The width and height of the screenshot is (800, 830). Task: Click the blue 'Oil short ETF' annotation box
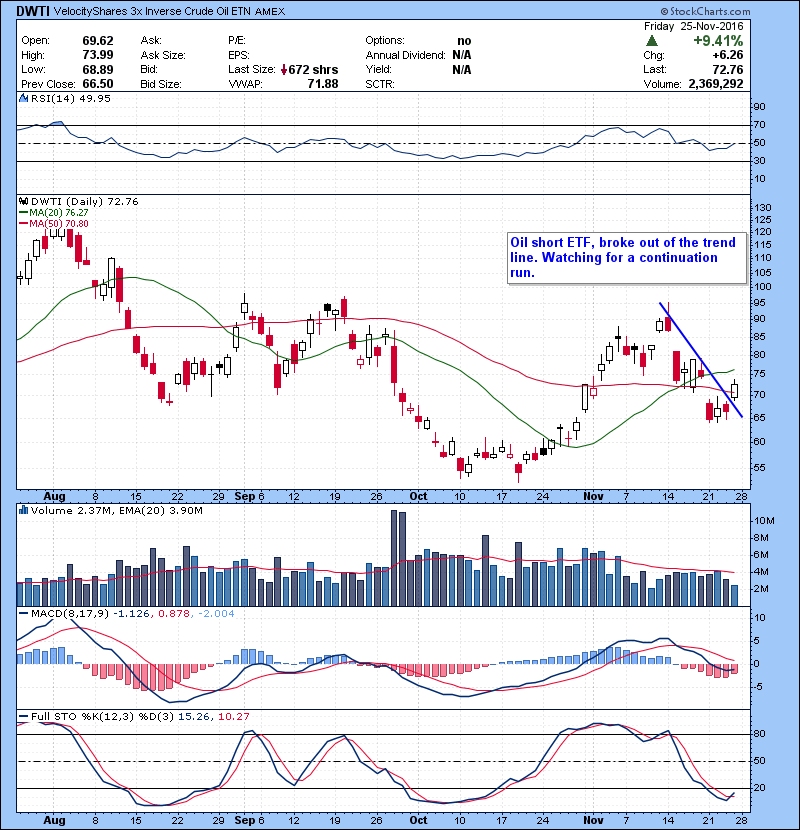pyautogui.click(x=627, y=258)
